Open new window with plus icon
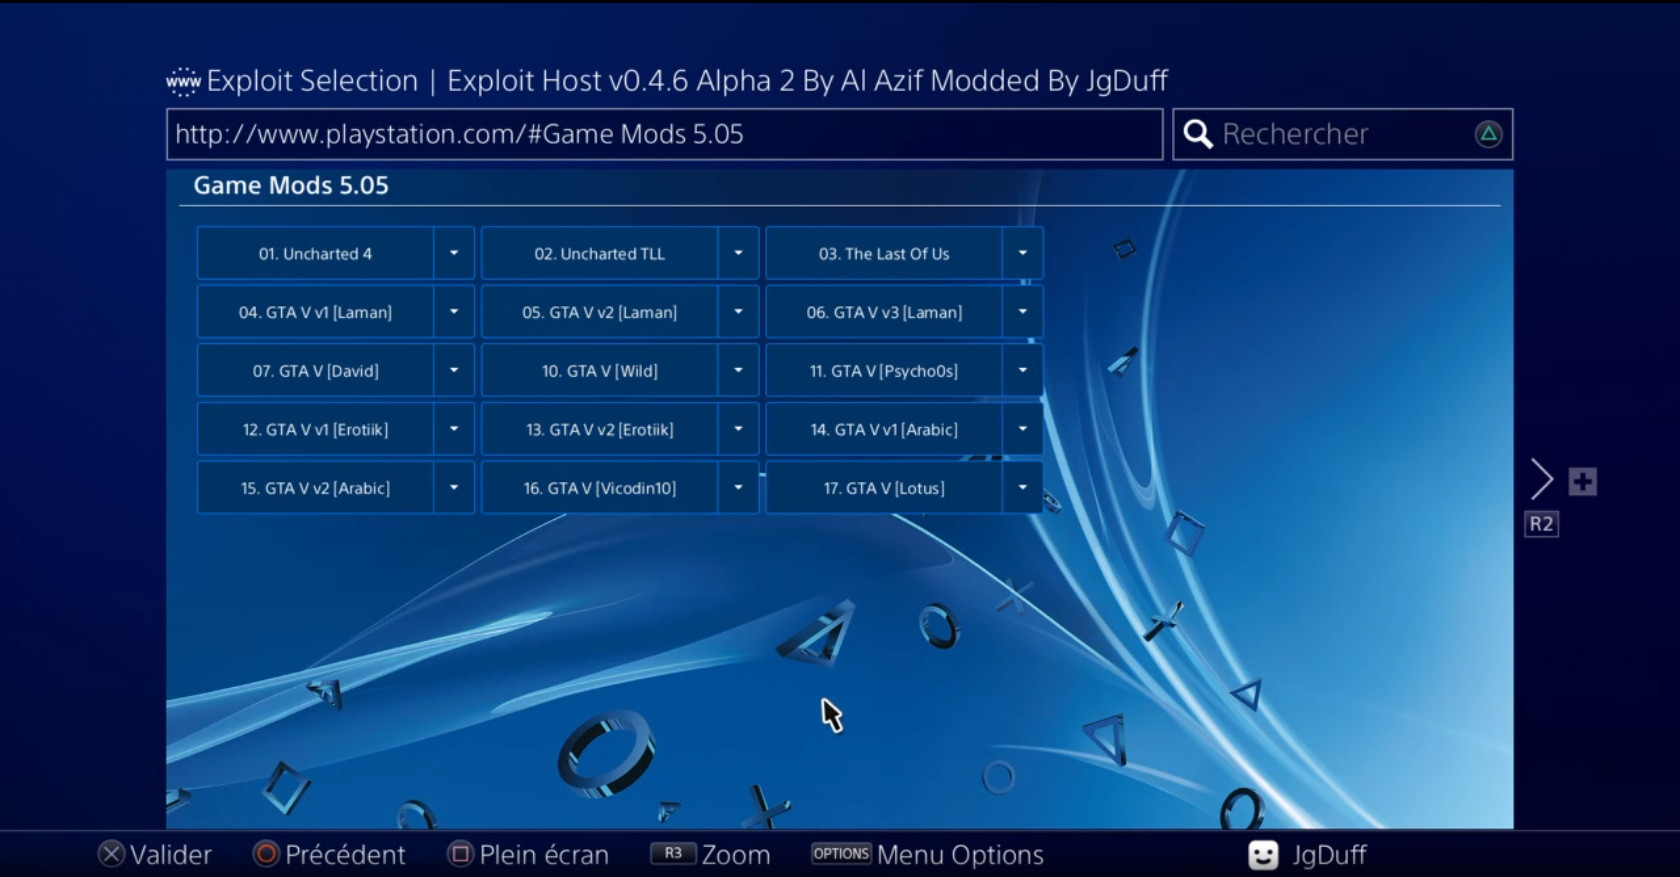Image resolution: width=1680 pixels, height=877 pixels. coord(1582,482)
